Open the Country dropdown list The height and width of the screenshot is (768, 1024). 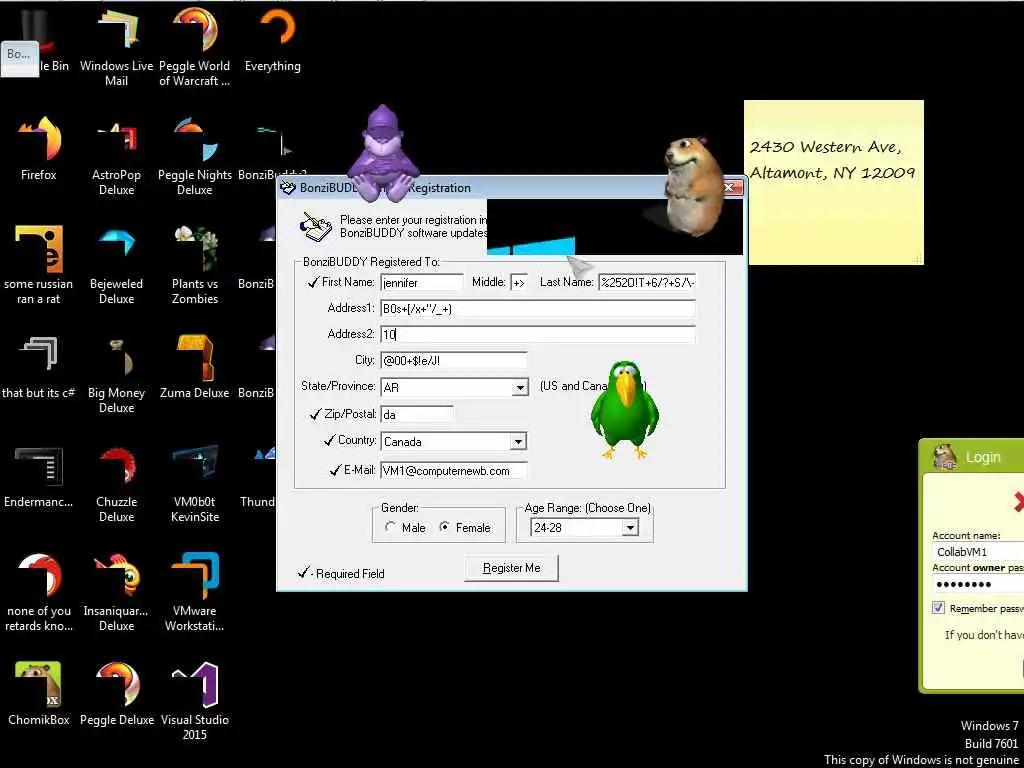click(519, 441)
